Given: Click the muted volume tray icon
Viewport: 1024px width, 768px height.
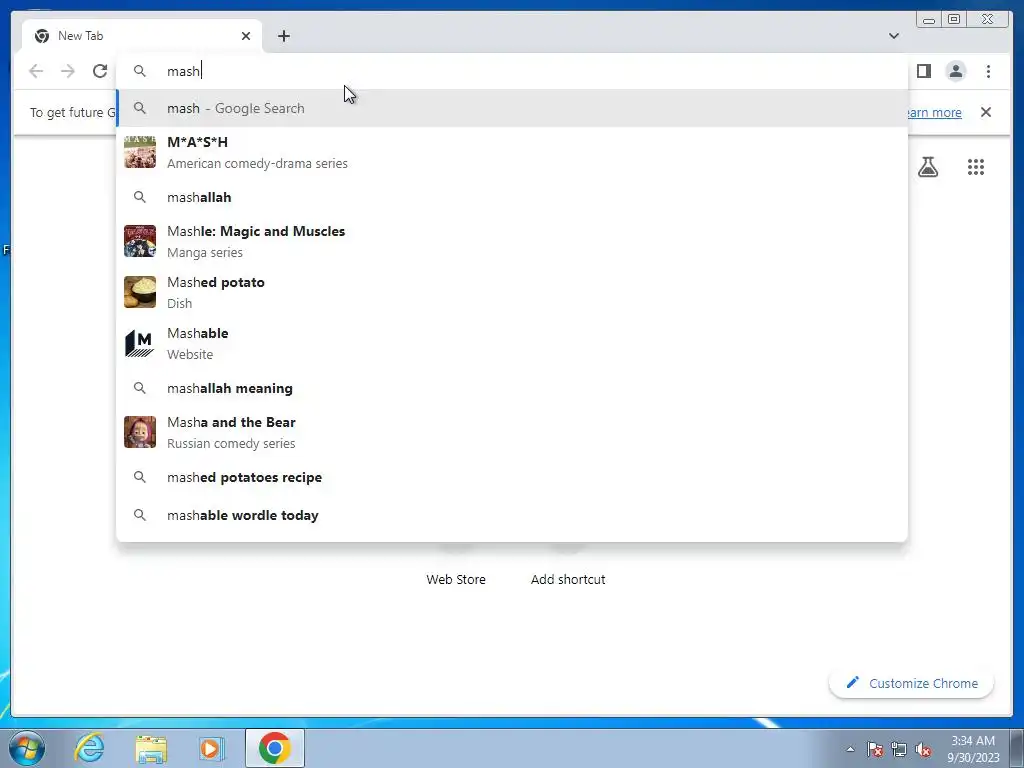Looking at the screenshot, I should pos(923,749).
